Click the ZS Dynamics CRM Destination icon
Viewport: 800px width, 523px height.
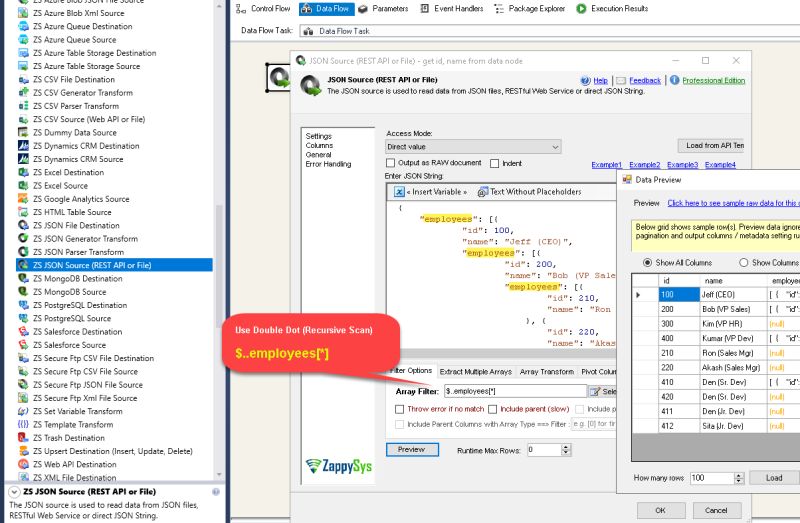tap(23, 145)
